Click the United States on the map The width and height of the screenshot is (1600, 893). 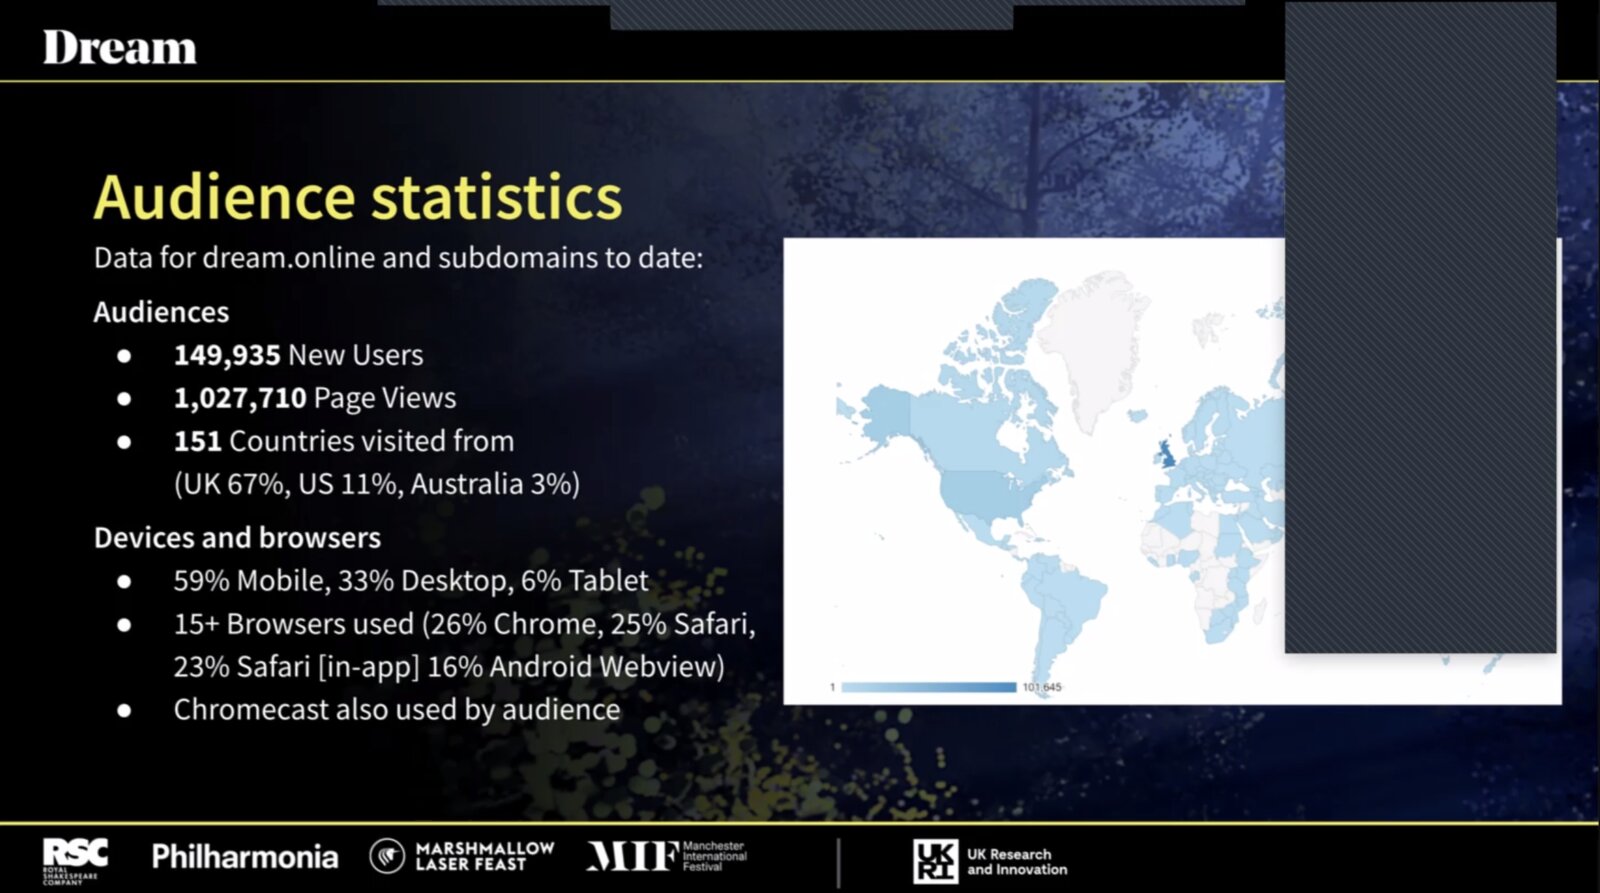point(986,491)
